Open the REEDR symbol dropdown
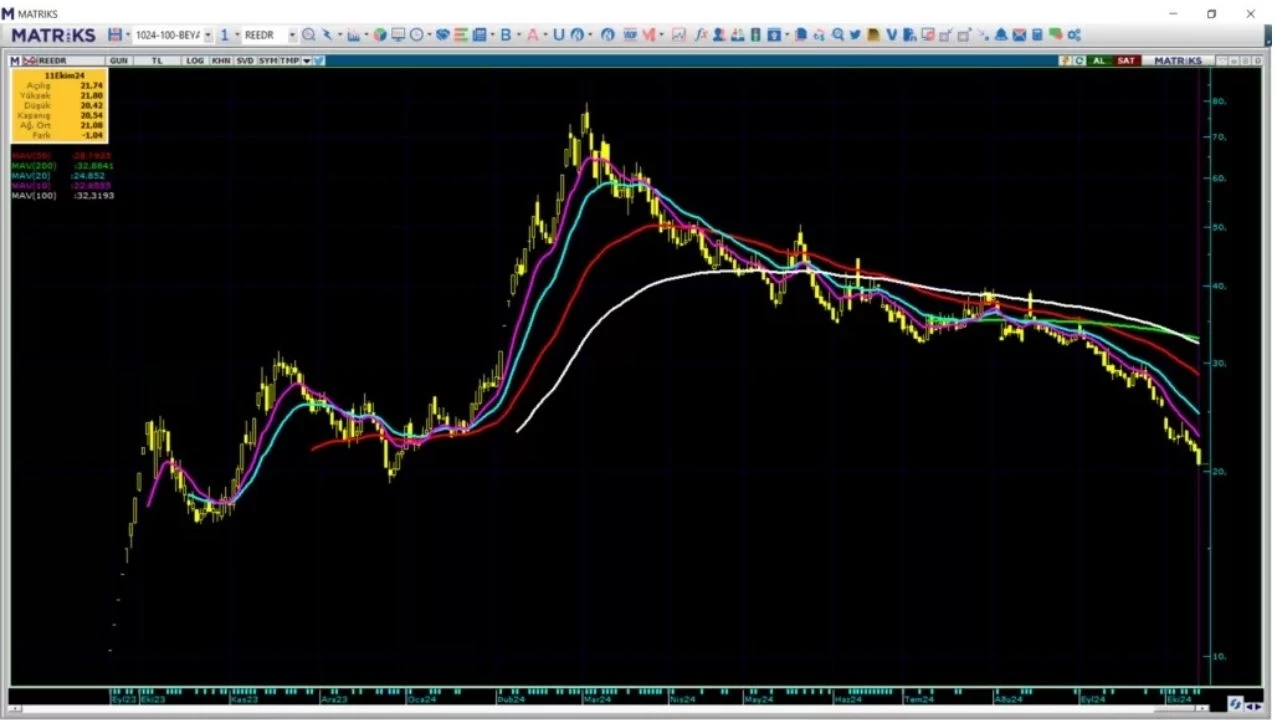1280x720 pixels. pos(292,35)
